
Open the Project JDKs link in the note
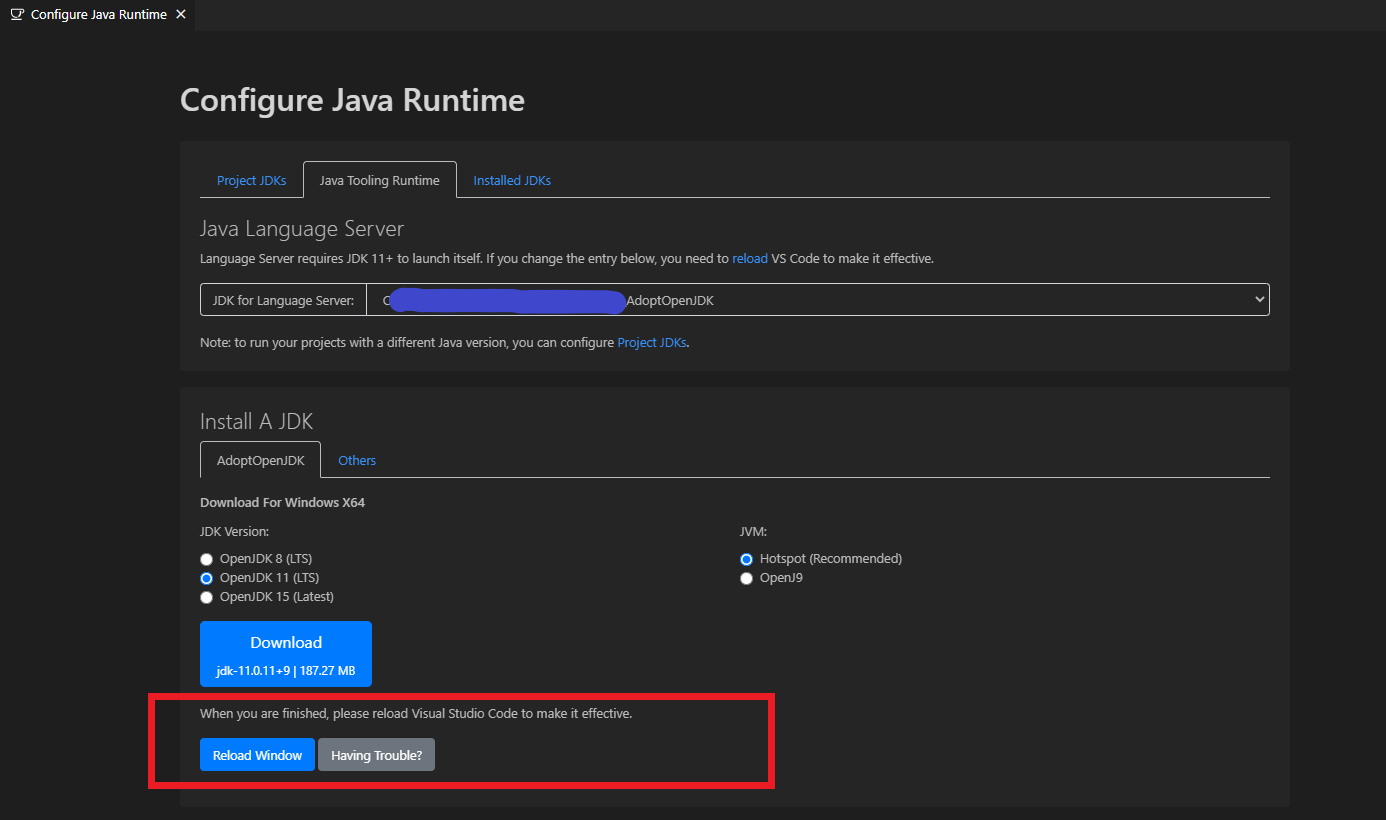coord(652,342)
